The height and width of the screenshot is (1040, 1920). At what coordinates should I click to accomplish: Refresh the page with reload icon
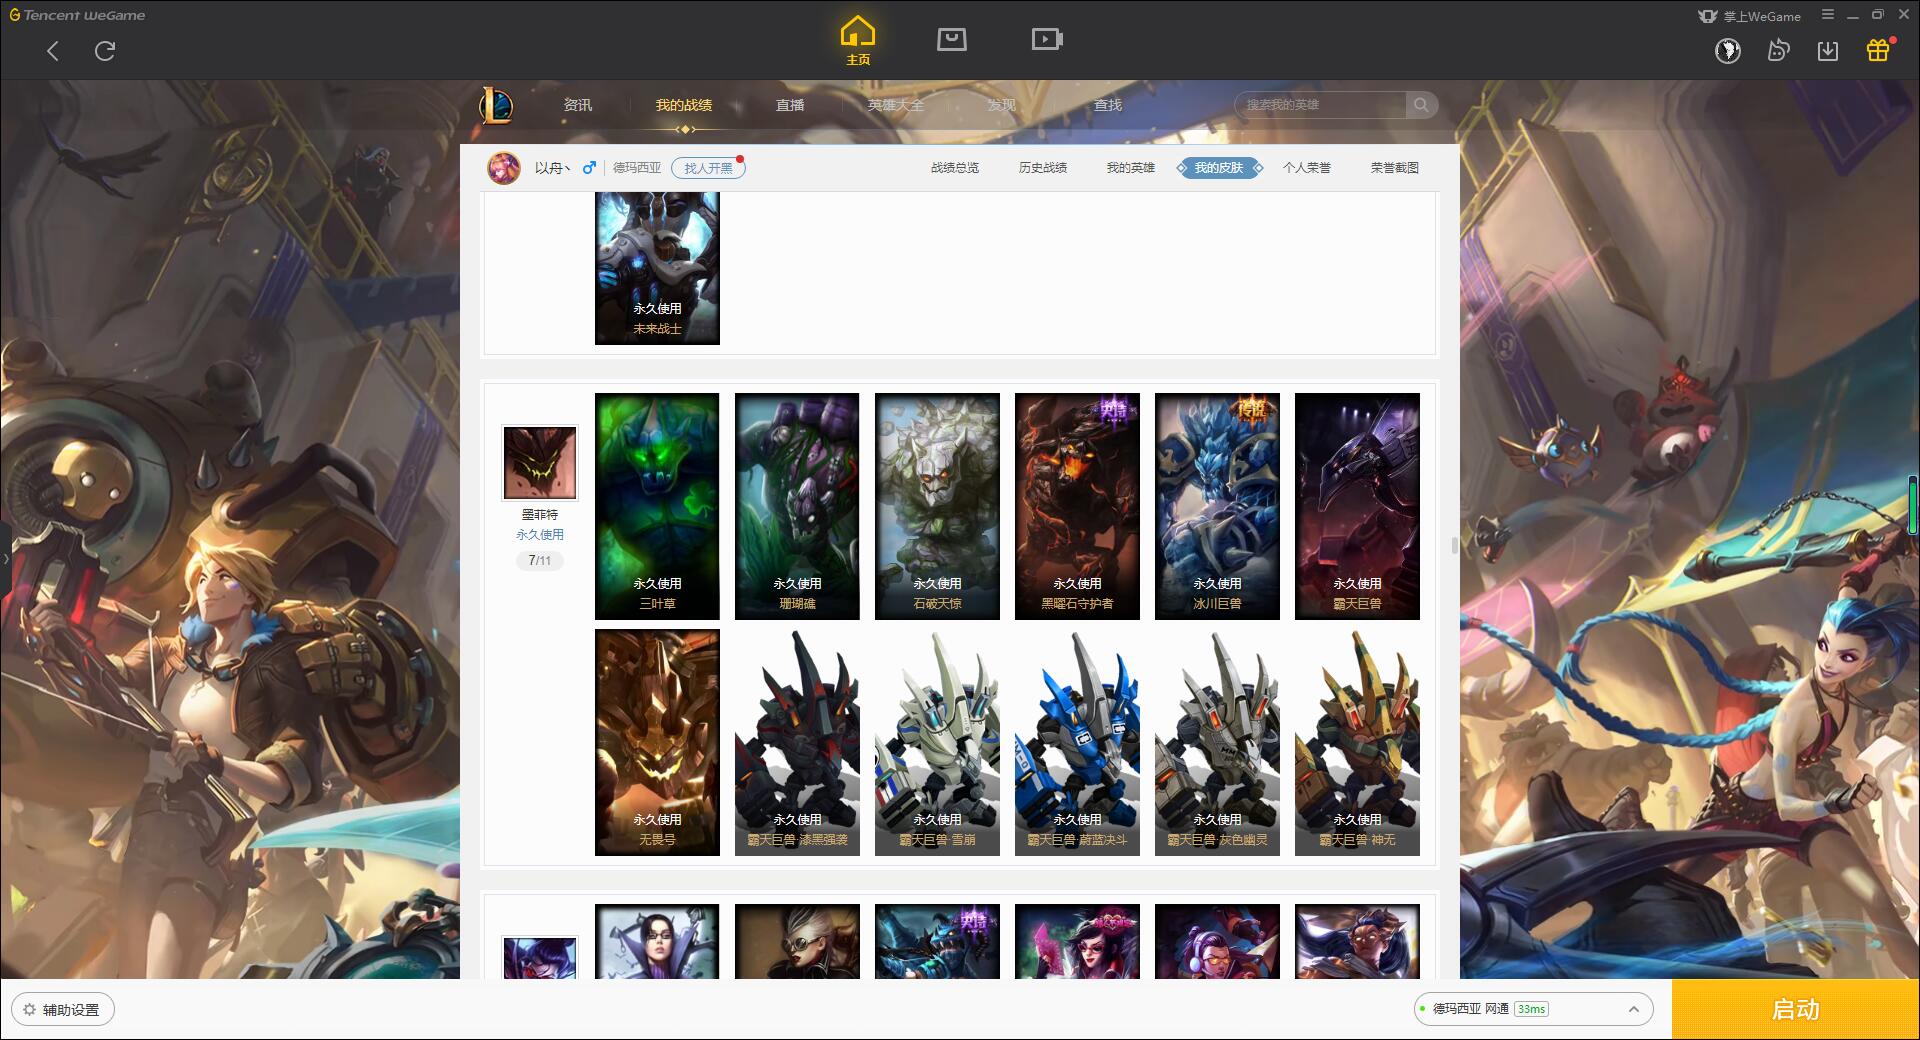tap(105, 51)
